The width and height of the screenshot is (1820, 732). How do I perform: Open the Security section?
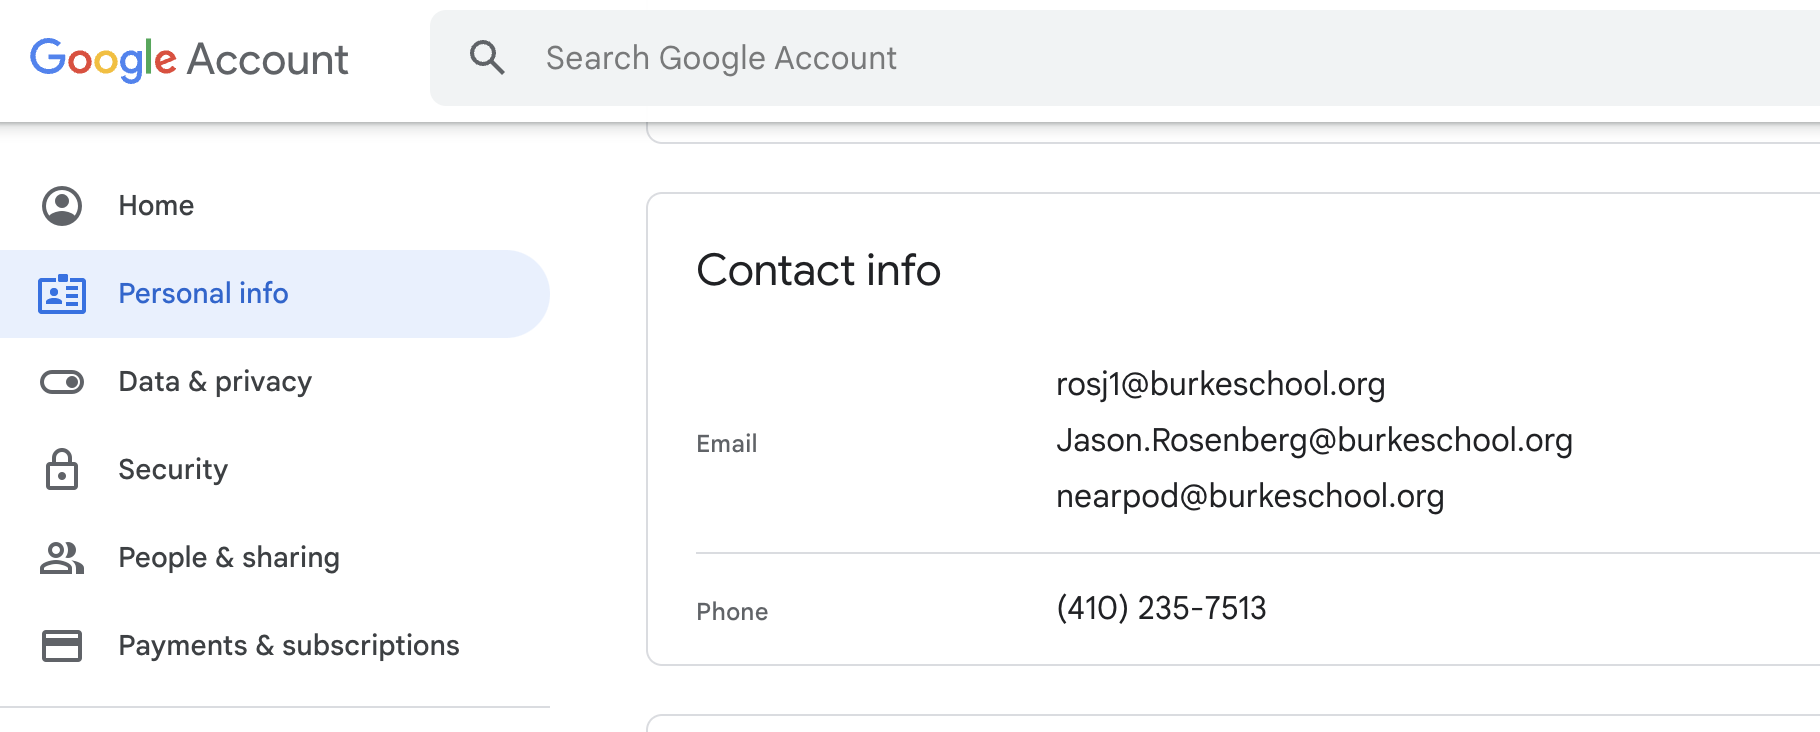(x=275, y=470)
